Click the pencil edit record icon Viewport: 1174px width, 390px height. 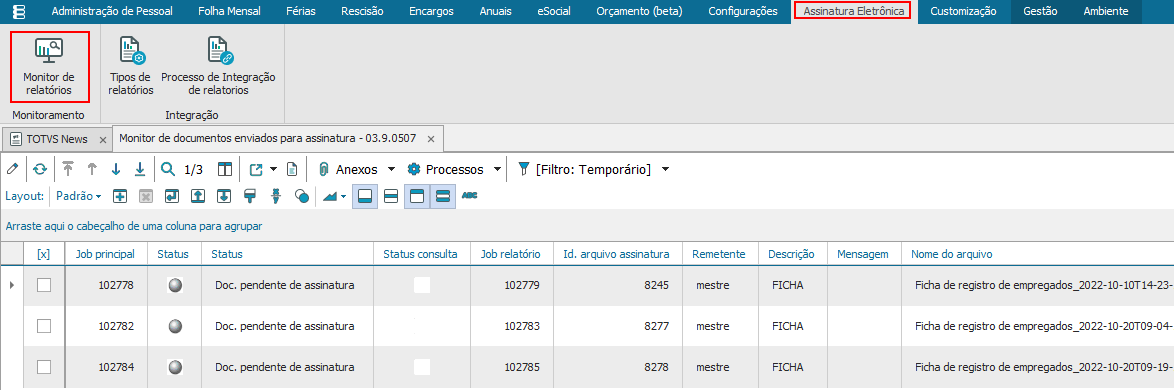pyautogui.click(x=12, y=170)
